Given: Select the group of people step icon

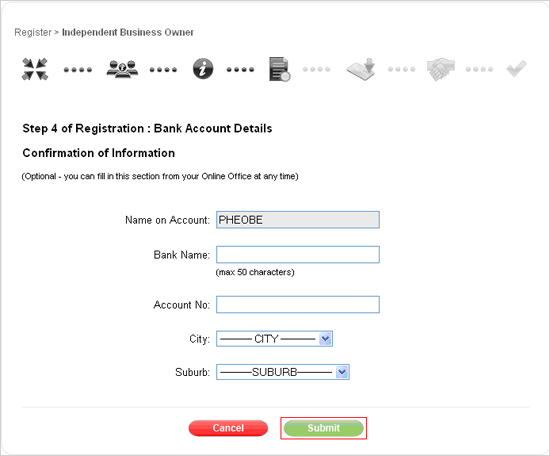Looking at the screenshot, I should (x=122, y=69).
